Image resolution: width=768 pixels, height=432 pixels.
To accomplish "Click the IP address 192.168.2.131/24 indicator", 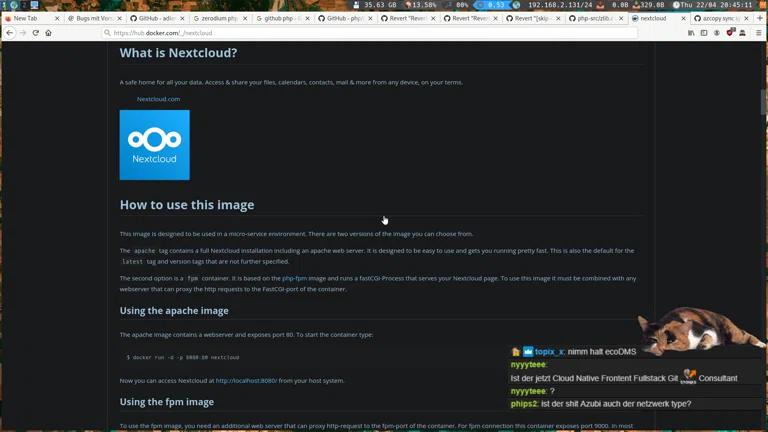I will pos(560,5).
